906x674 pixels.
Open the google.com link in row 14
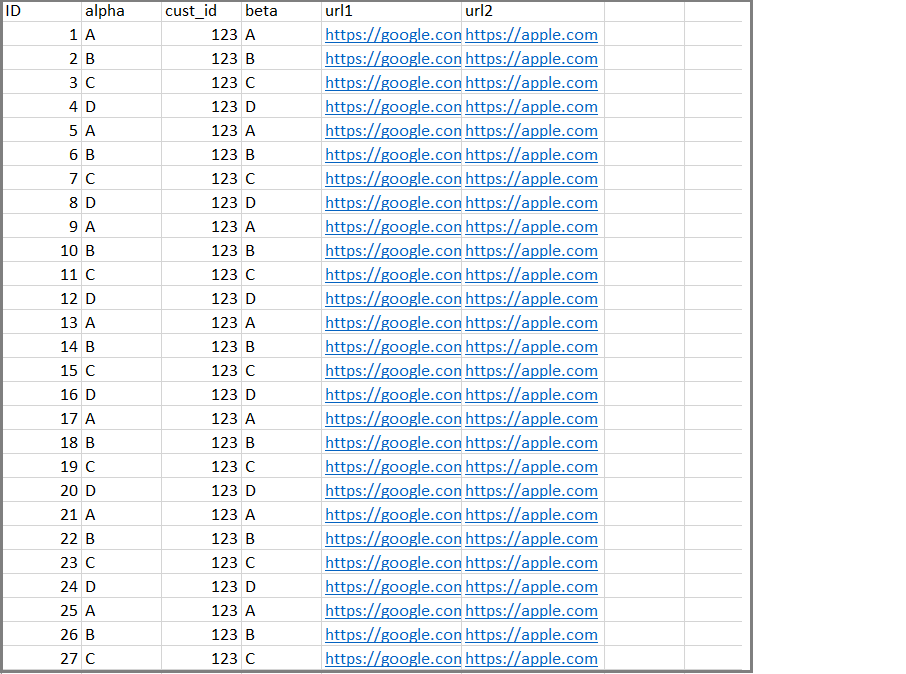click(393, 347)
